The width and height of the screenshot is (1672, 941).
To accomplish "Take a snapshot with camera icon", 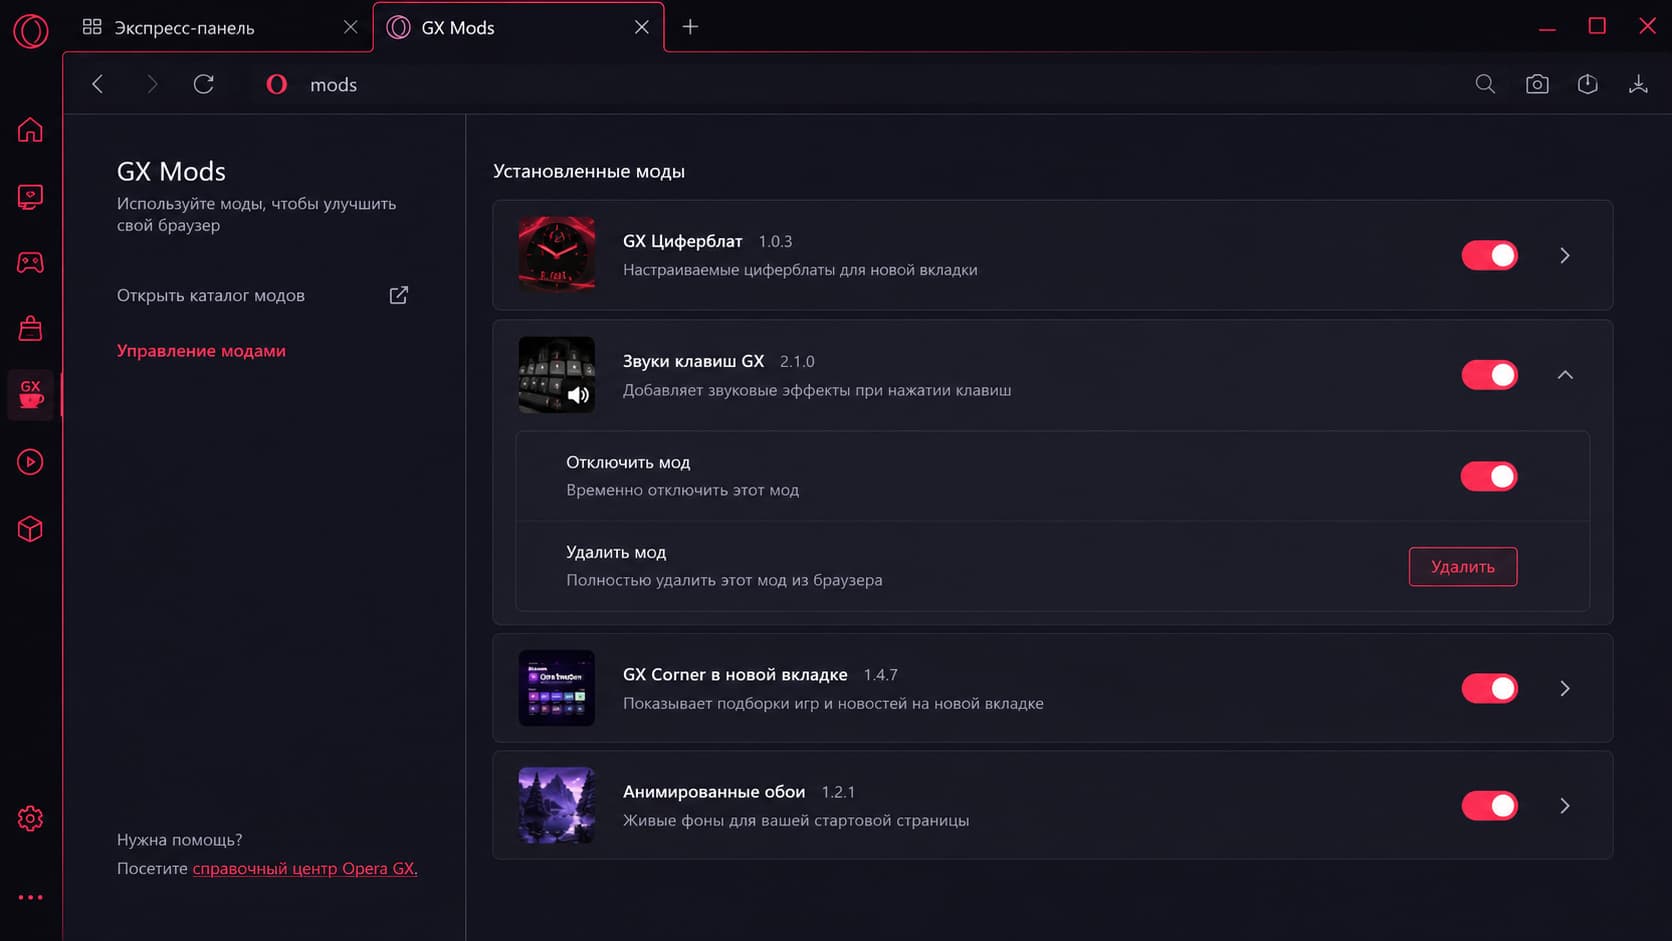I will [x=1537, y=84].
